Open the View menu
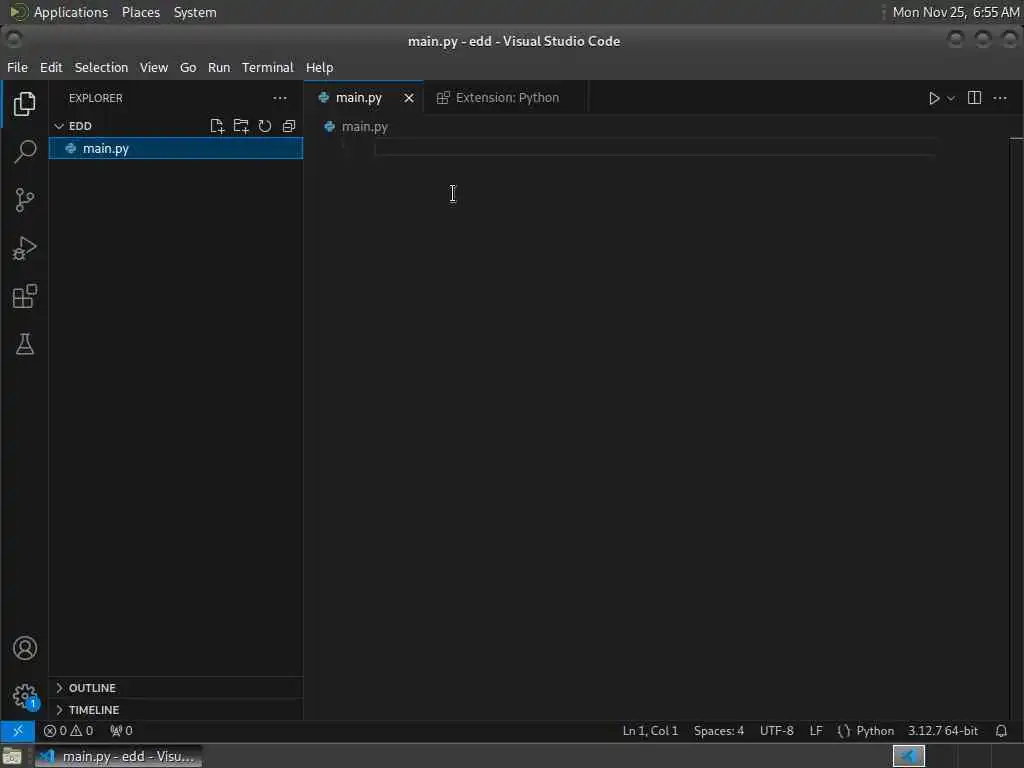1024x768 pixels. click(153, 67)
